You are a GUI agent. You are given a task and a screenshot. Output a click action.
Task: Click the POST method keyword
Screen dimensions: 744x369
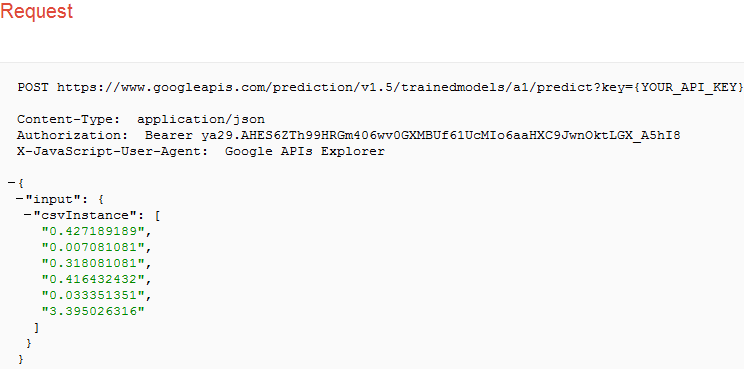point(33,87)
